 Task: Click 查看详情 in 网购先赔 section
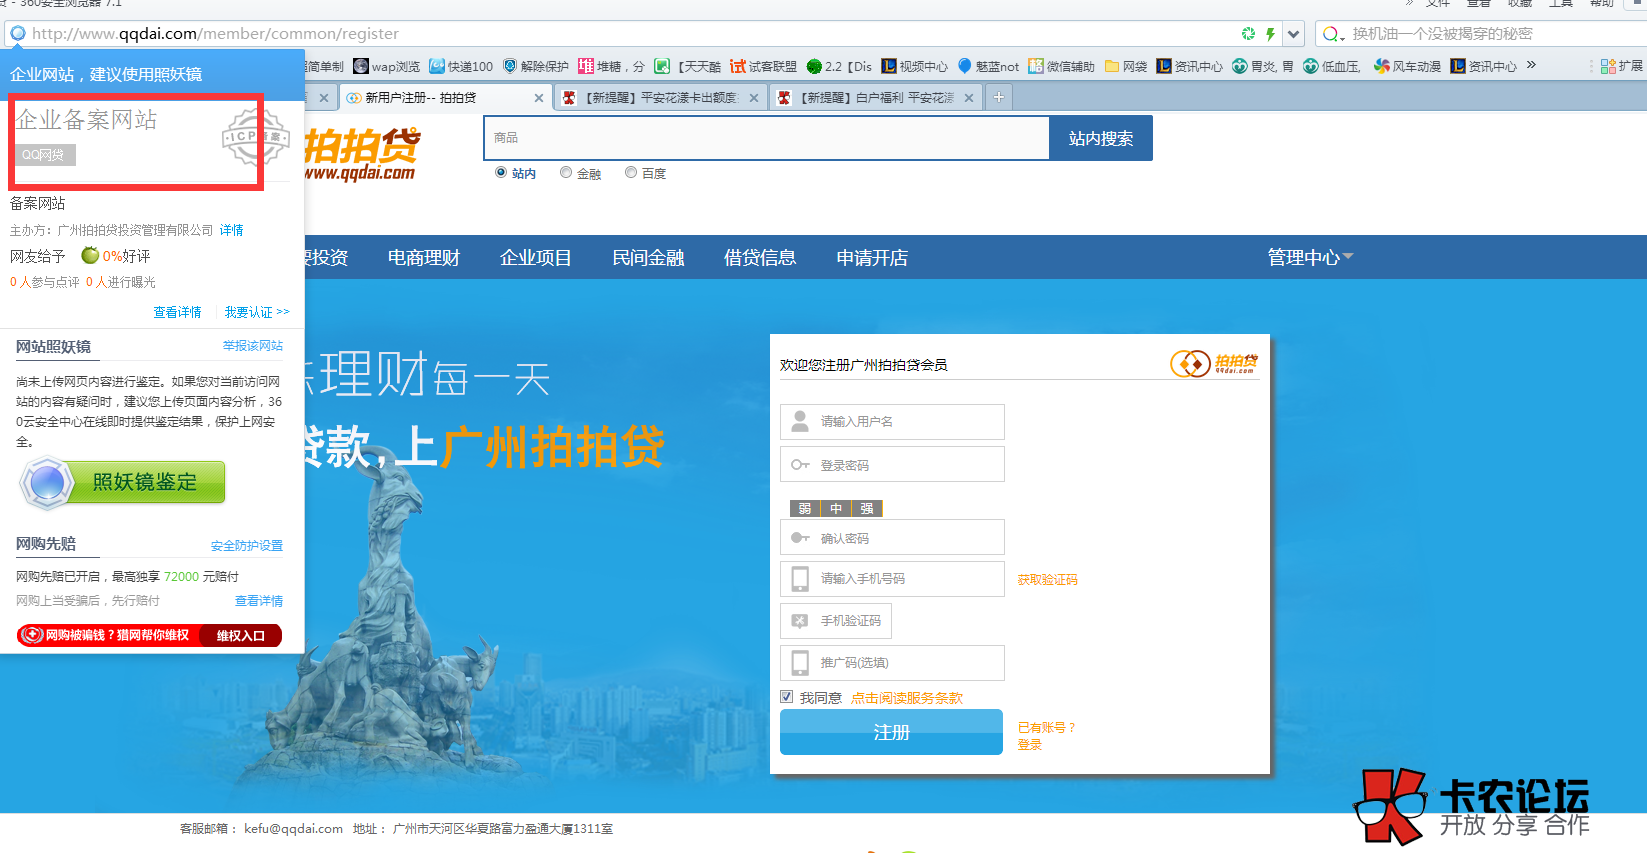tap(259, 601)
